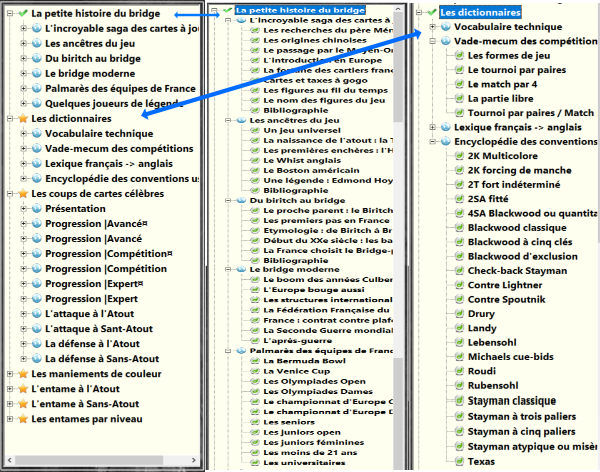Expand the L'entame à l'Atout node
Screen dimensions: 600x472
[8, 389]
